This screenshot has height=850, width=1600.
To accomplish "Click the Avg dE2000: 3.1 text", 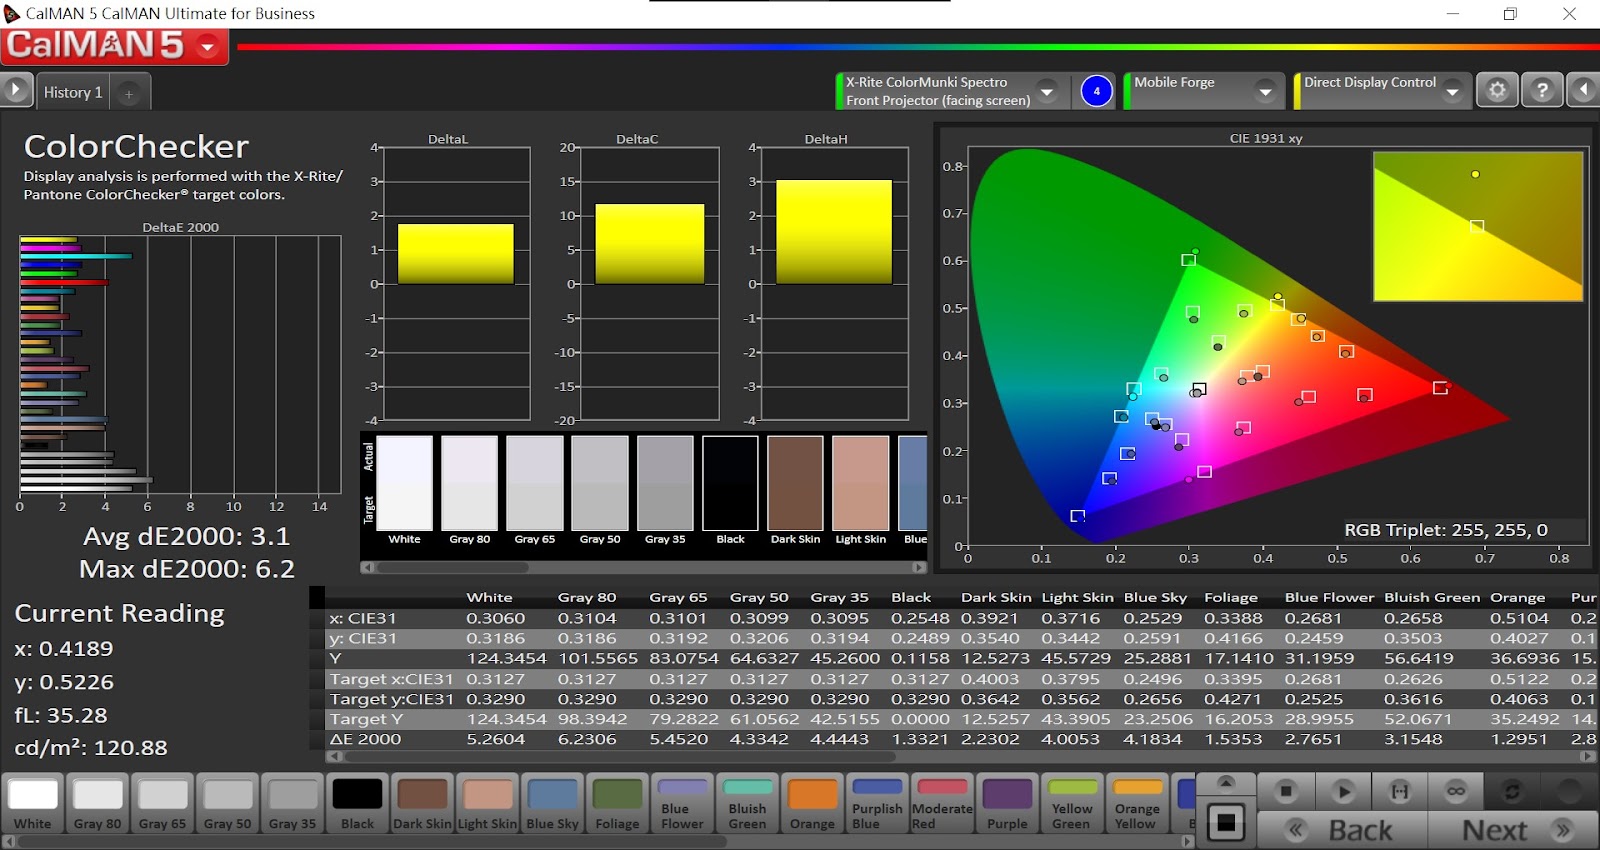I will tap(186, 536).
